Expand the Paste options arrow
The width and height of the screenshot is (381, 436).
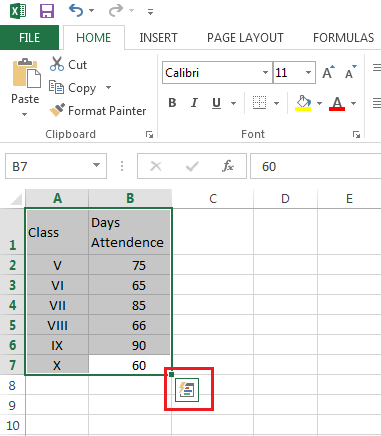pyautogui.click(x=24, y=114)
